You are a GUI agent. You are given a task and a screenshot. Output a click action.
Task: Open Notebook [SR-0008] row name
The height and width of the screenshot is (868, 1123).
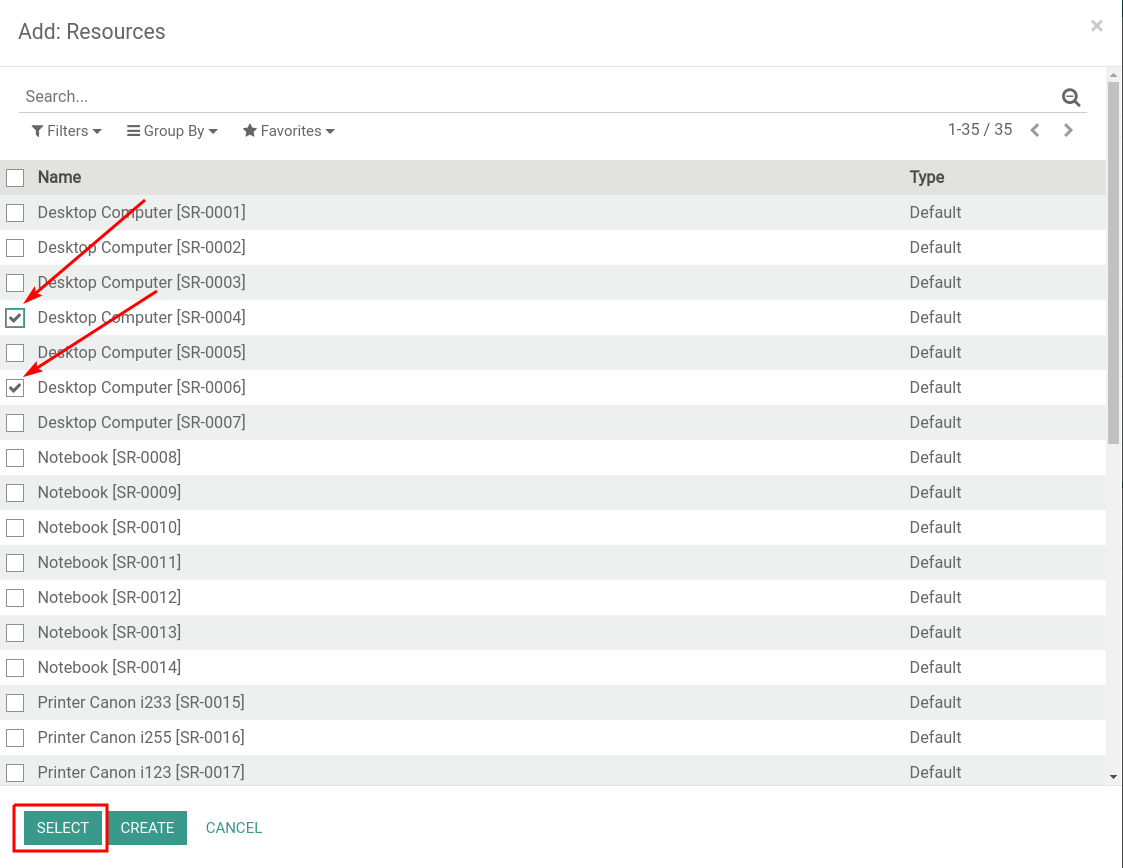109,458
